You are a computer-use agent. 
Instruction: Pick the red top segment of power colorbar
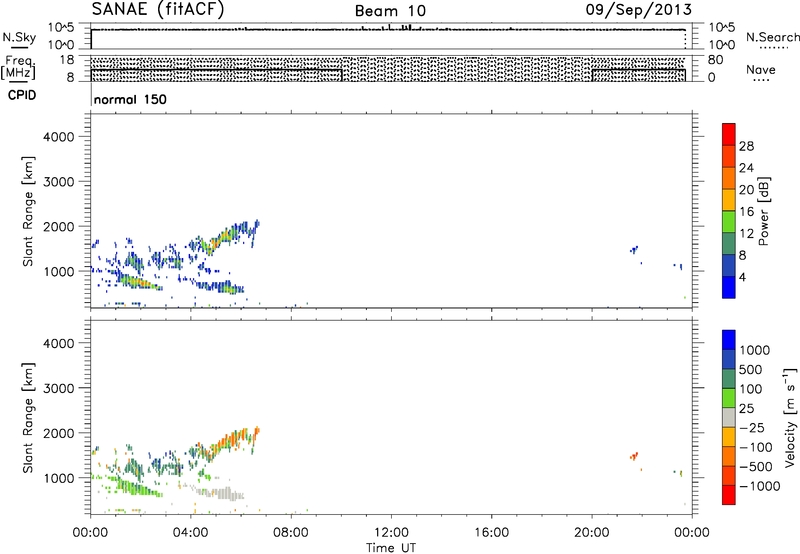tap(729, 134)
